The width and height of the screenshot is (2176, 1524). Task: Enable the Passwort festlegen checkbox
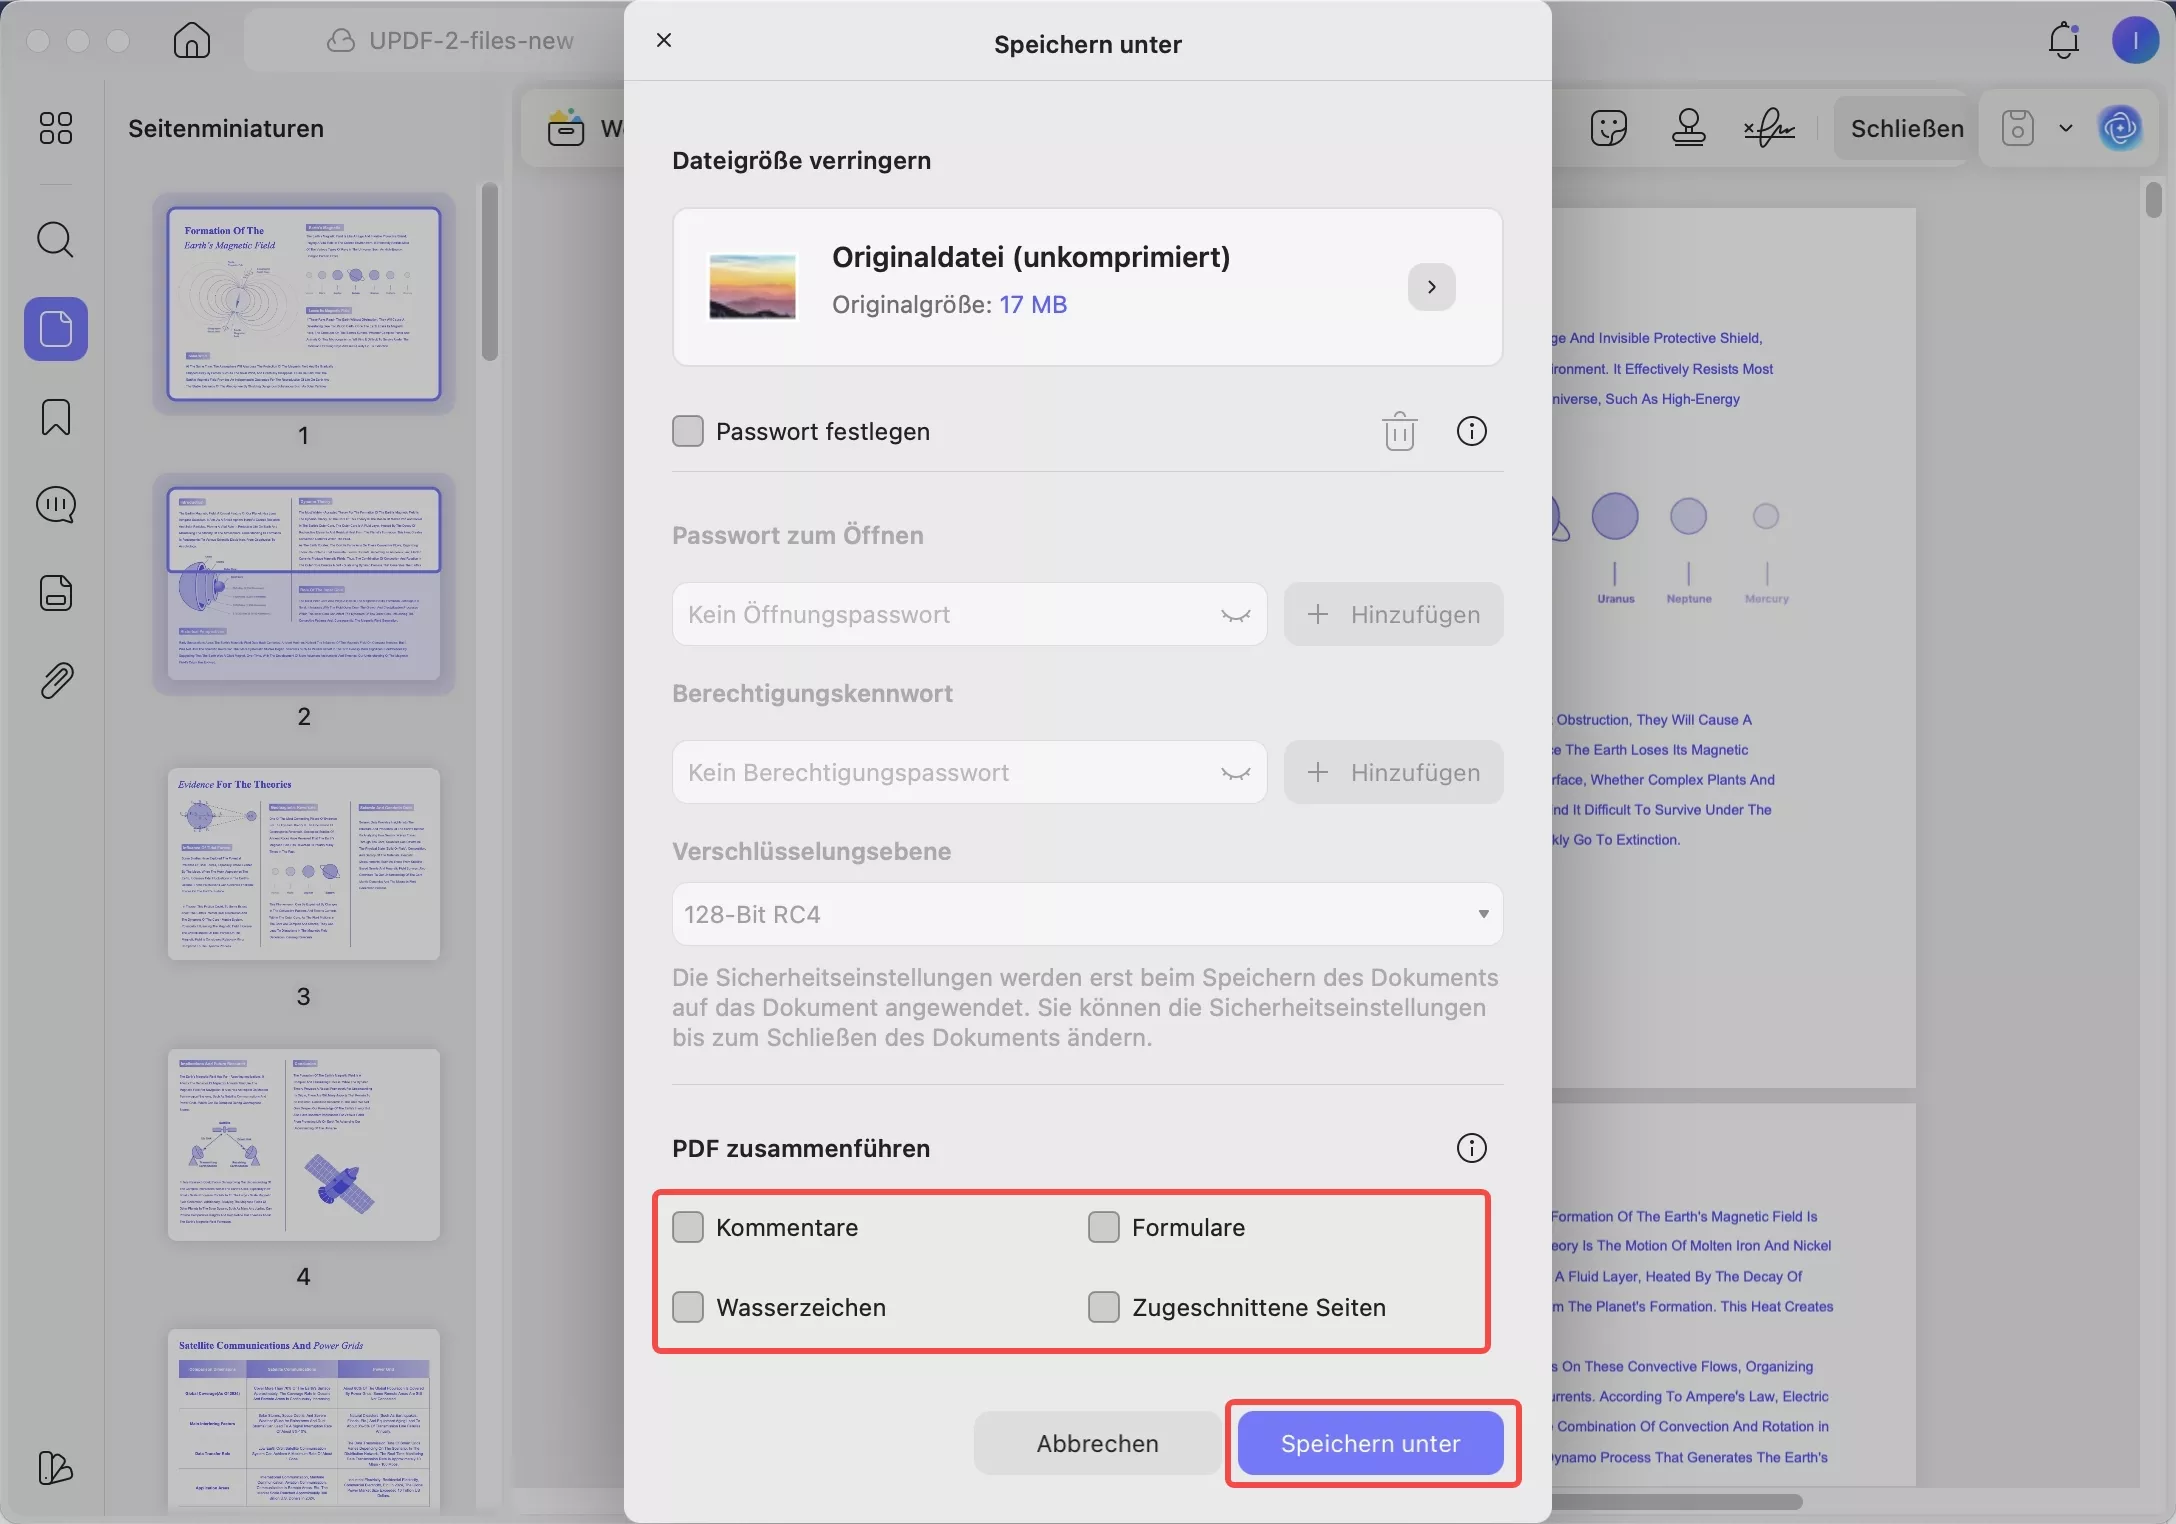[688, 432]
